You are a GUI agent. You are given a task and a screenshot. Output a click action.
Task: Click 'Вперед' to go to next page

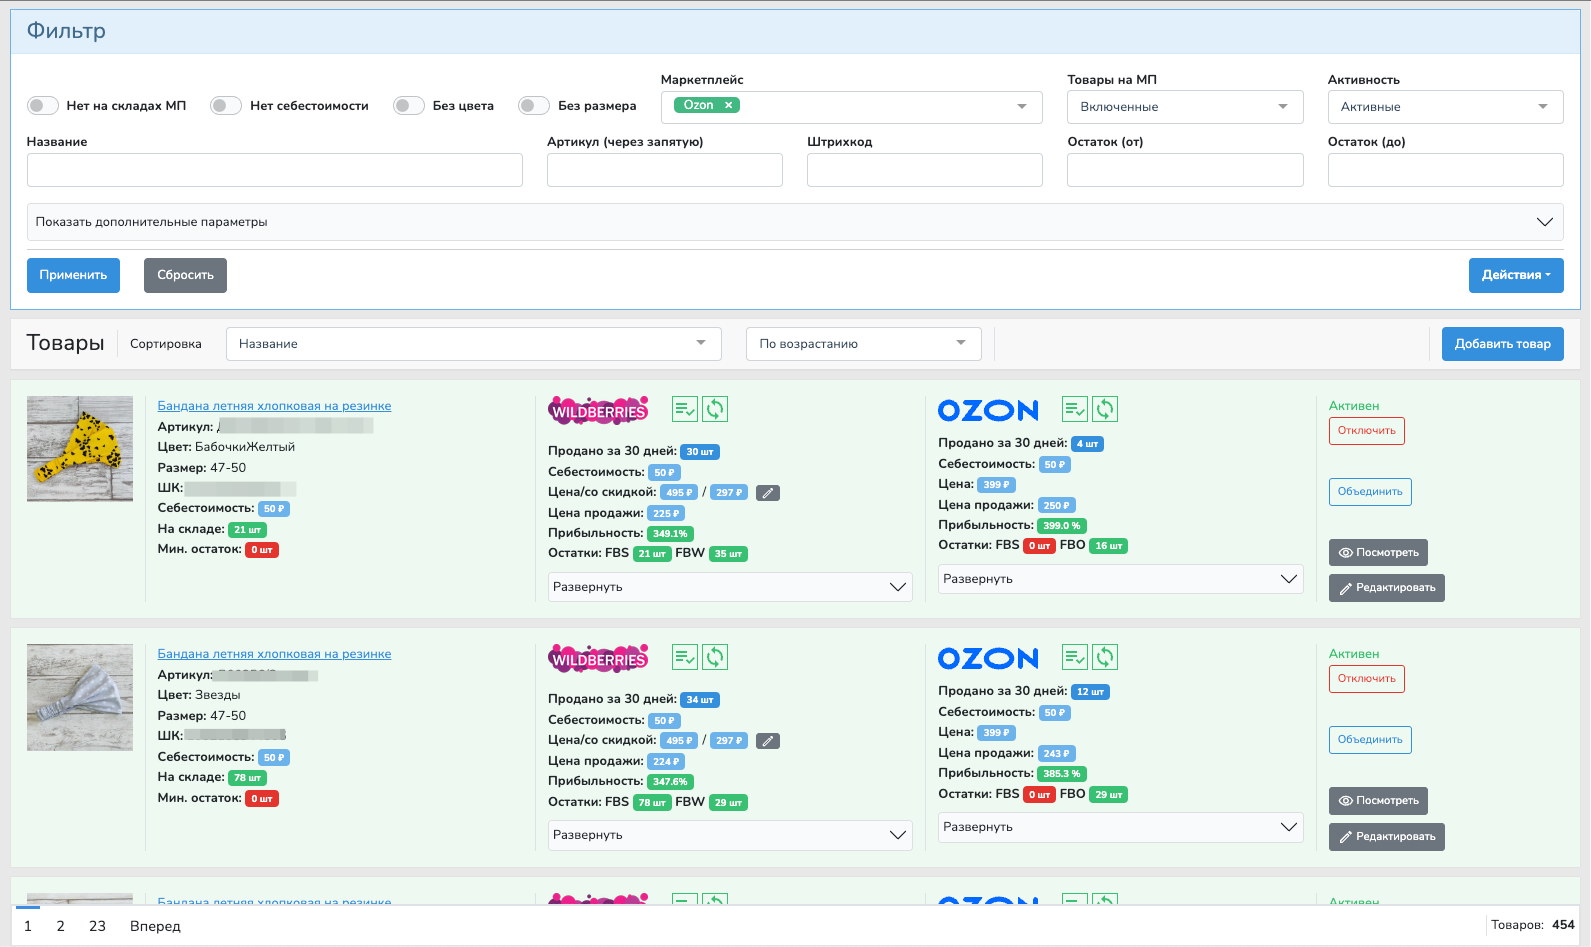155,926
